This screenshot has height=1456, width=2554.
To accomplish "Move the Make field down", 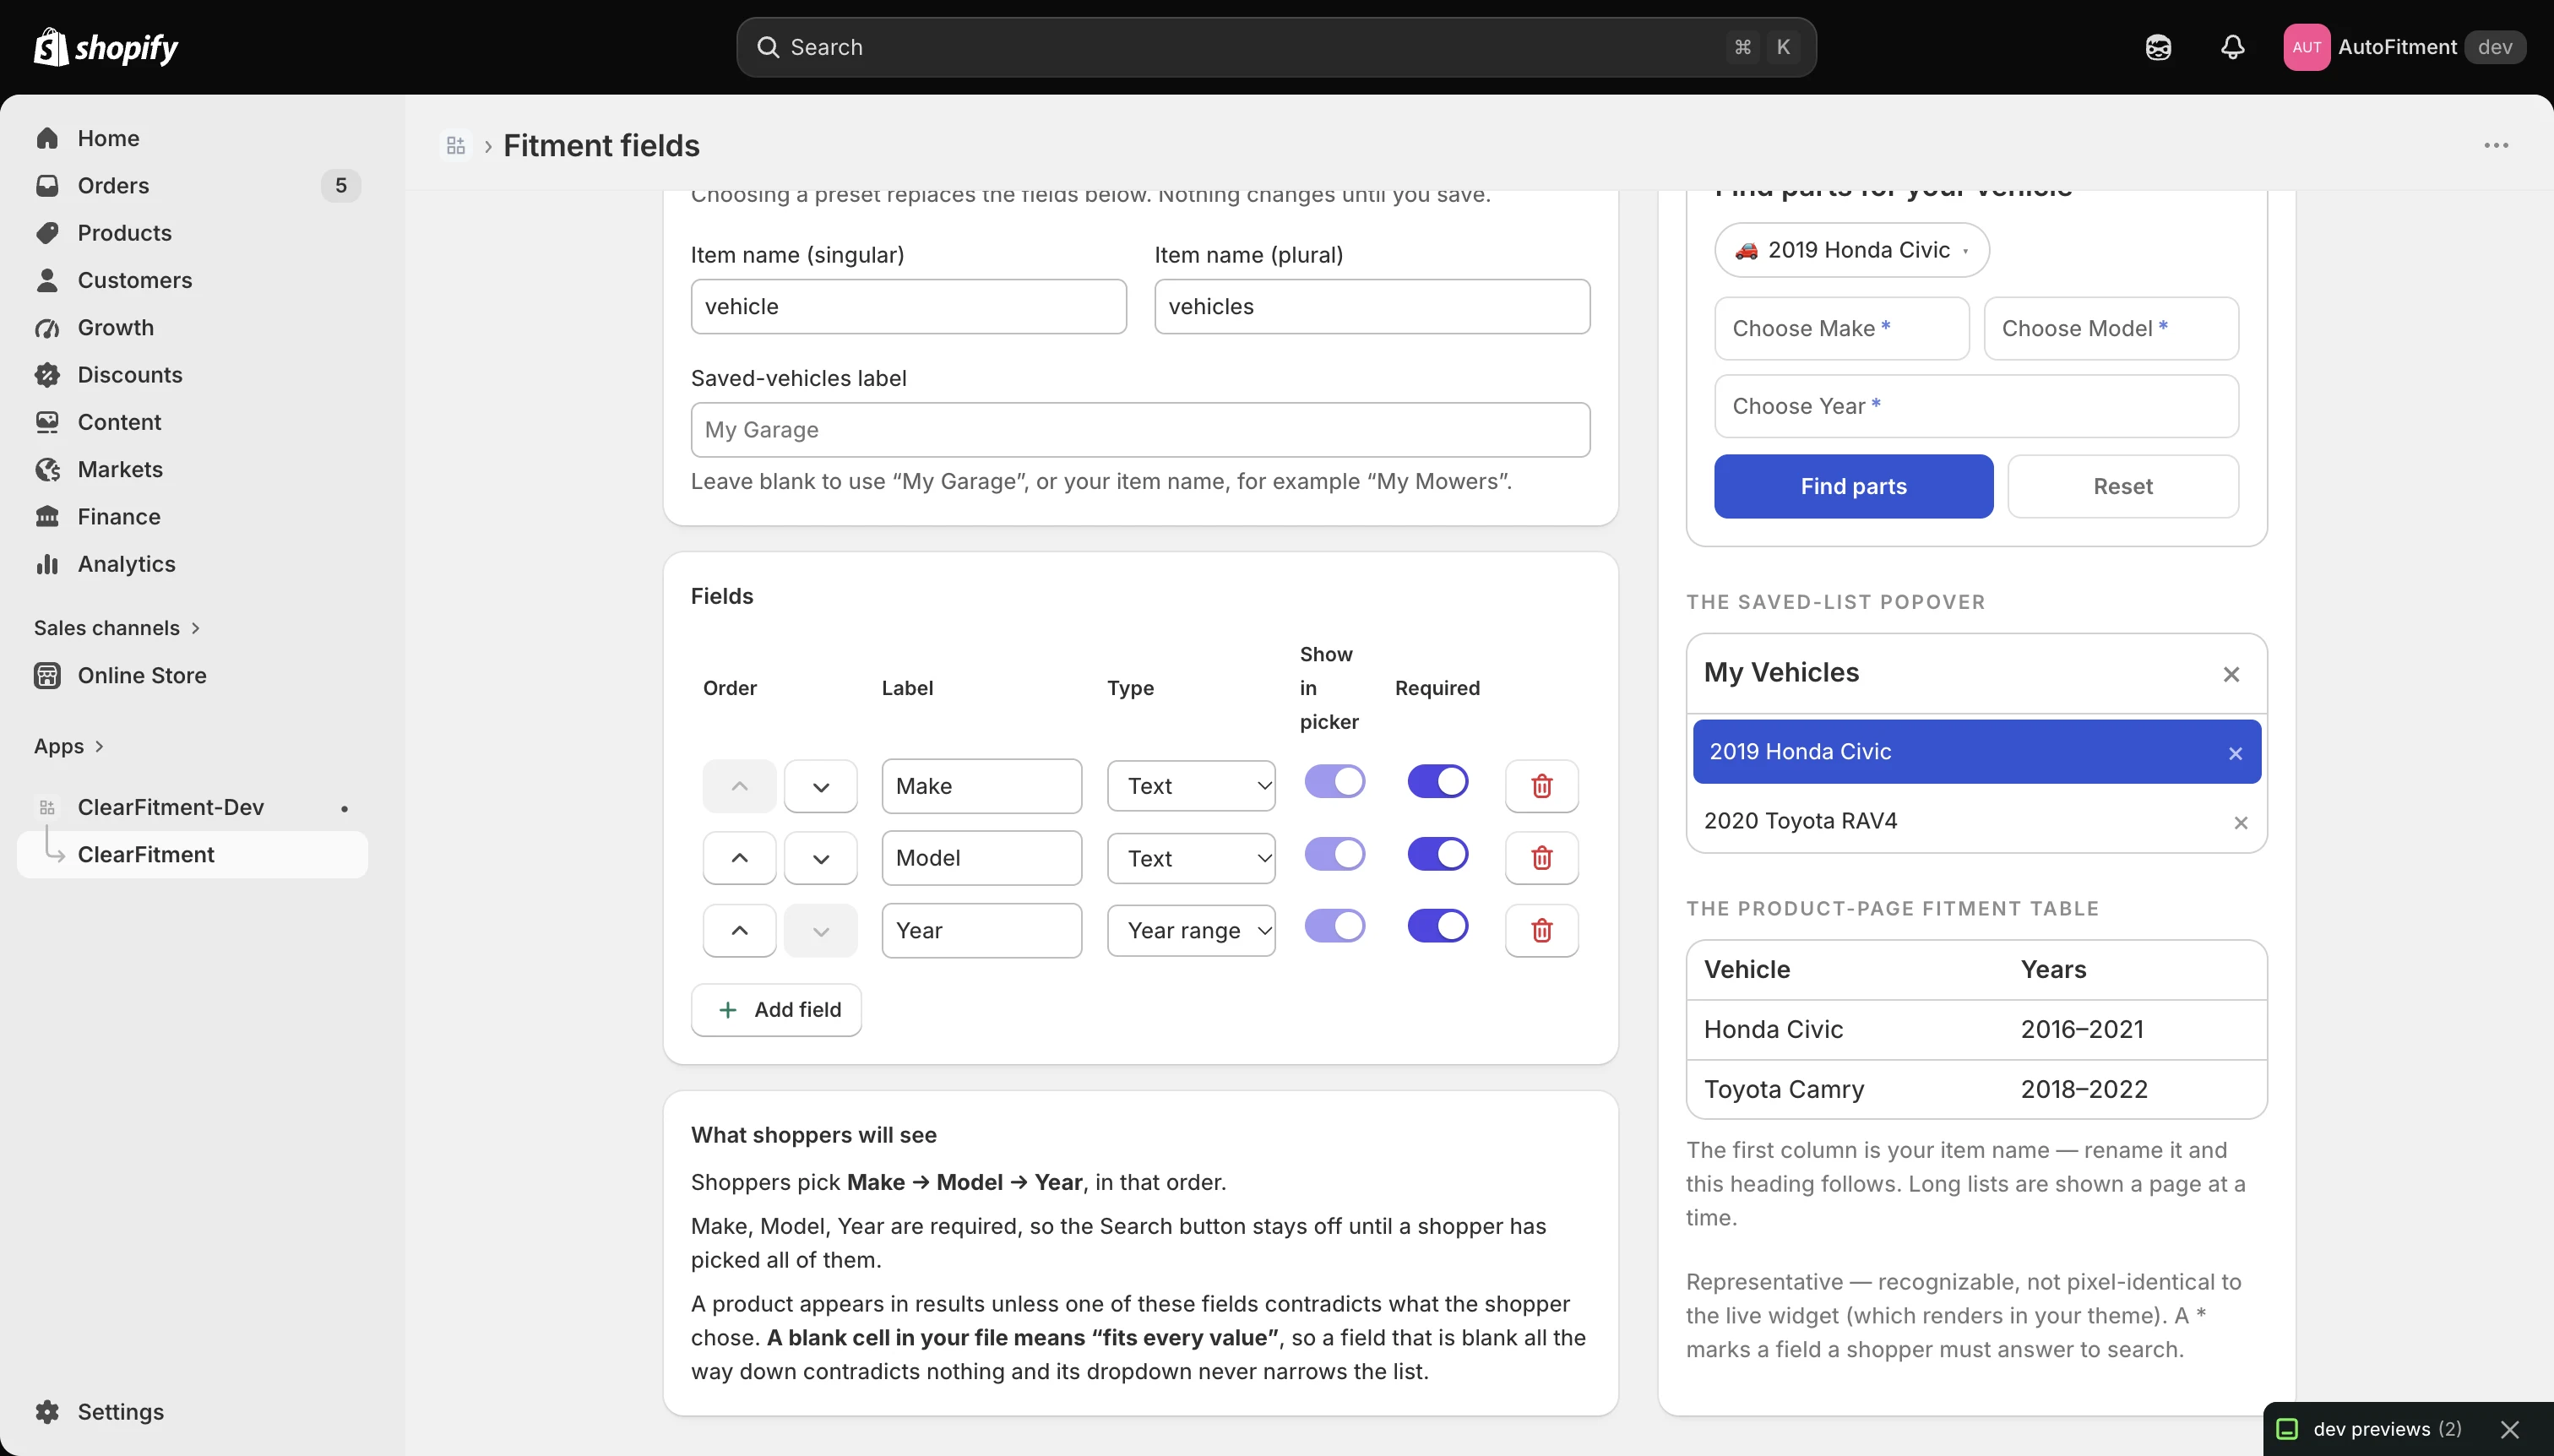I will pos(820,786).
